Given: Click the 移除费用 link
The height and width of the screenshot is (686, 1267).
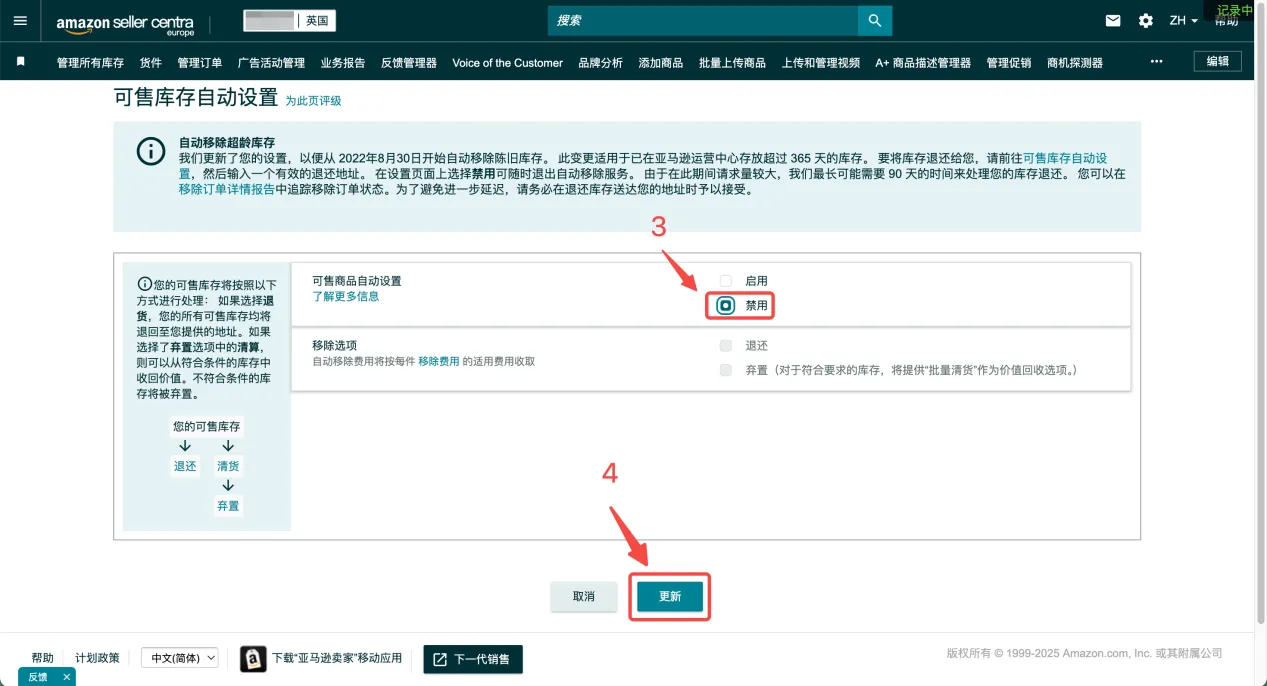Looking at the screenshot, I should (439, 361).
